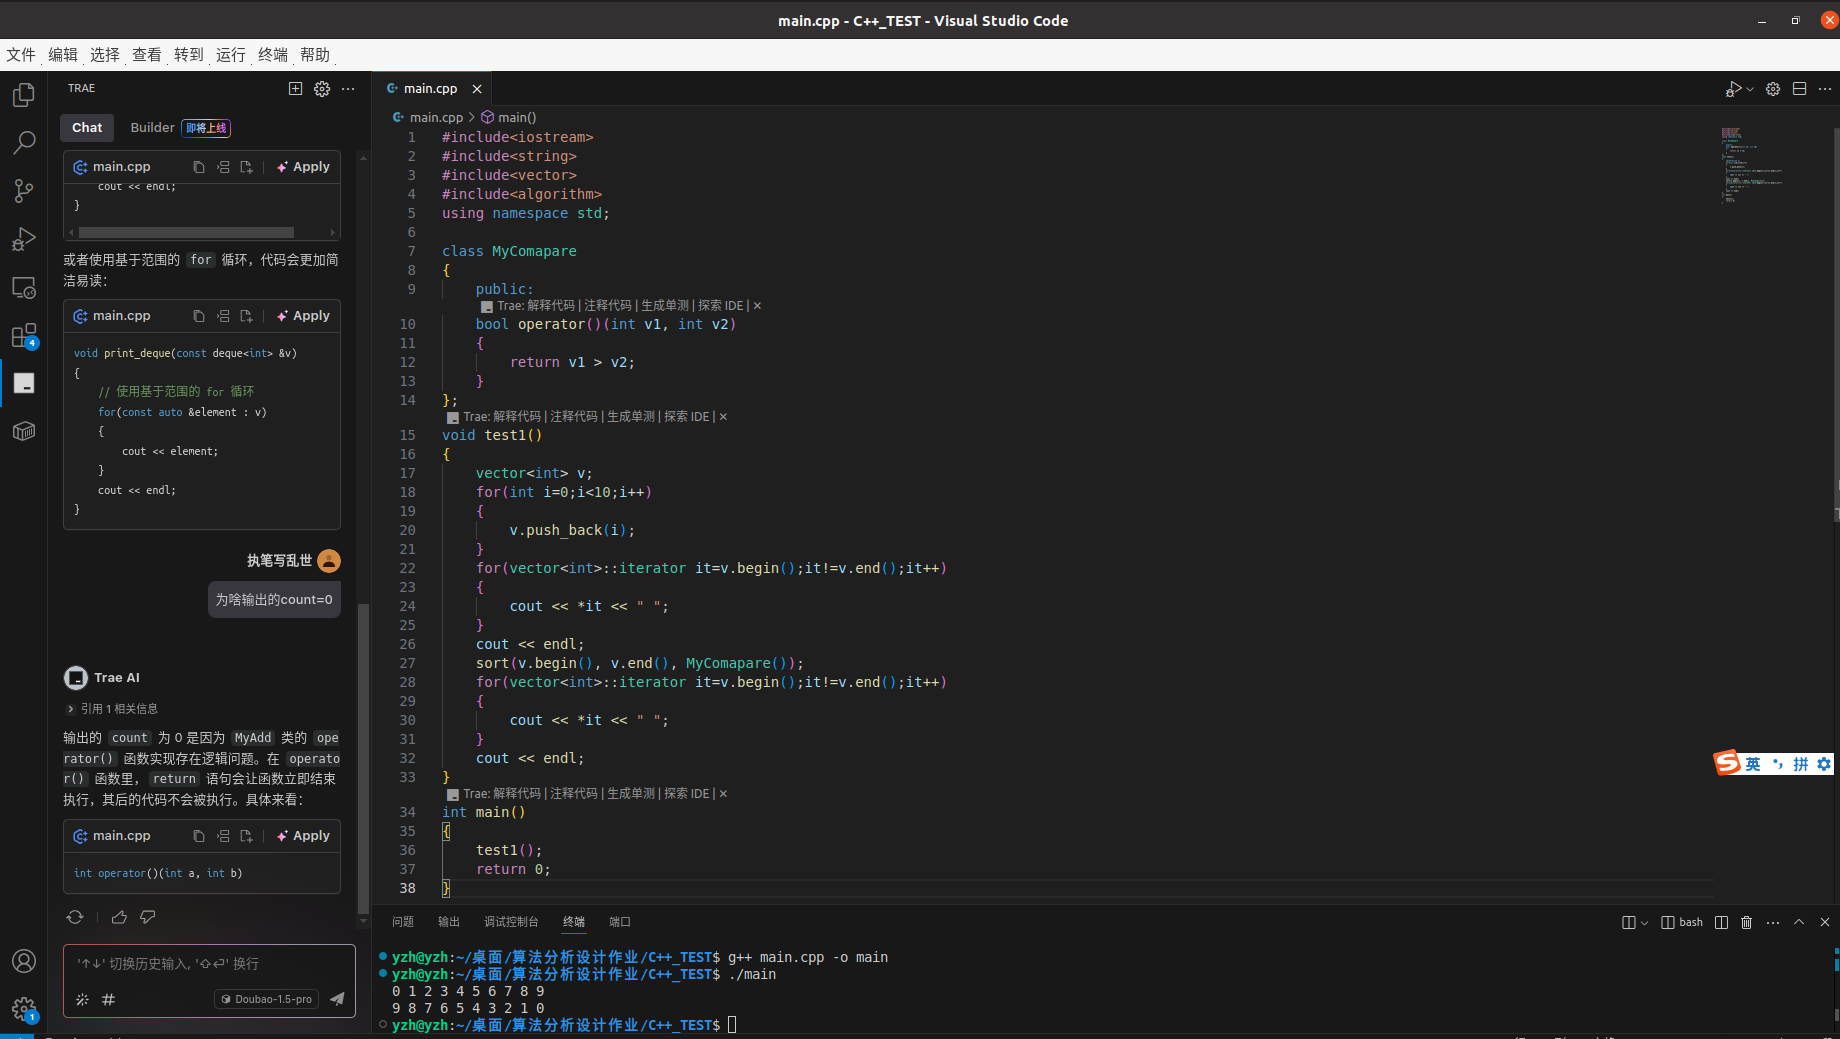
Task: Regenerate the Trae AI response
Action: coord(75,917)
